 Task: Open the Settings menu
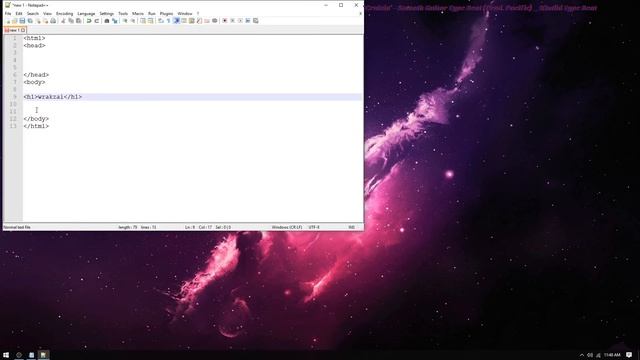107,13
